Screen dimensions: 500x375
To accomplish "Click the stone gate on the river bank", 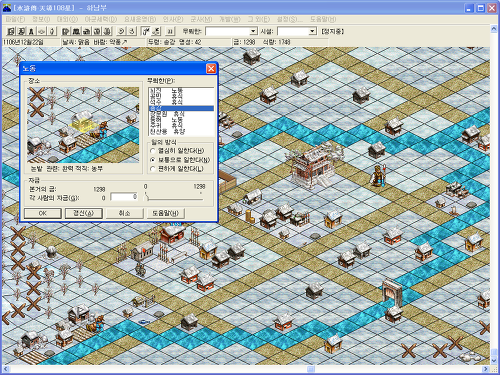I will (392, 292).
